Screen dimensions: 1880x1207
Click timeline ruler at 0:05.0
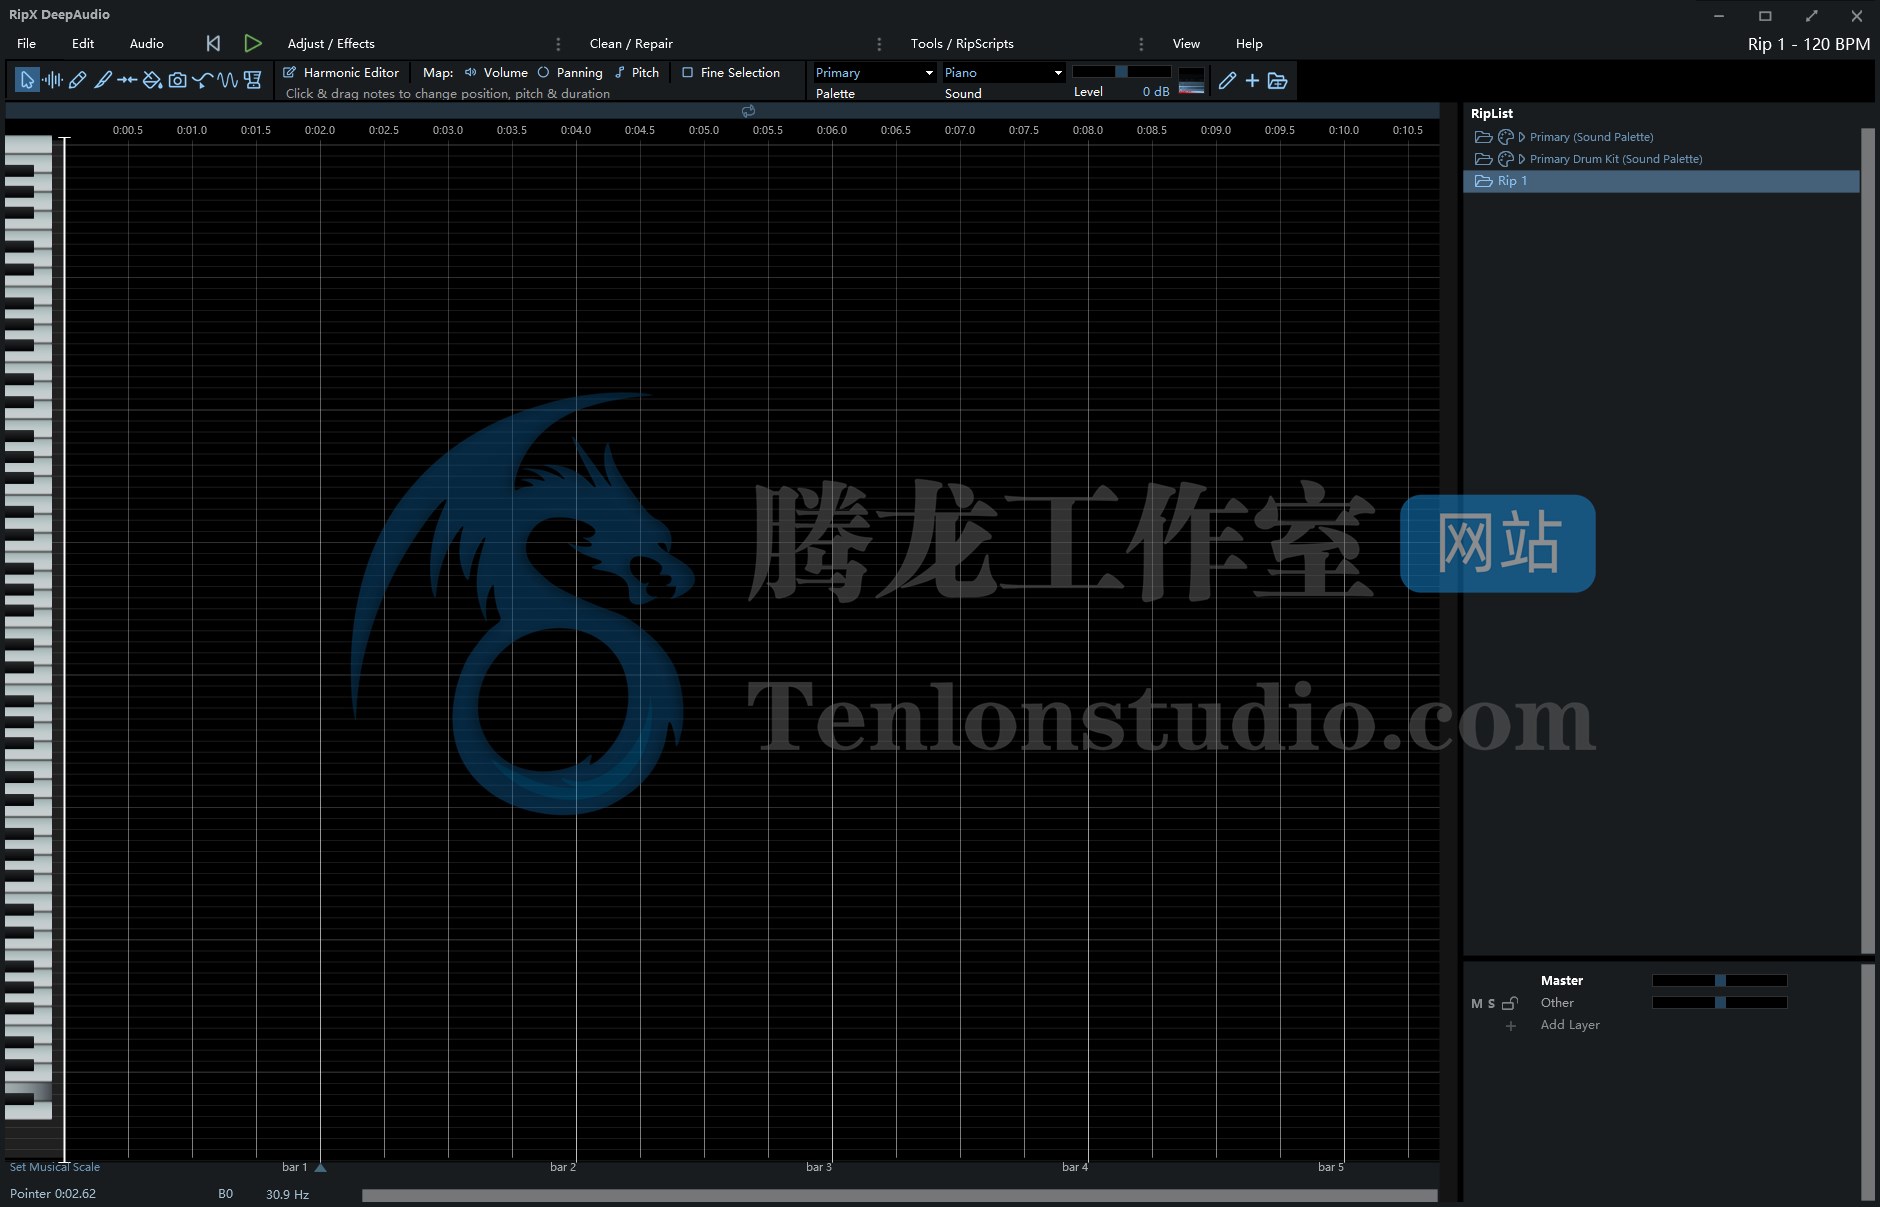click(x=704, y=130)
